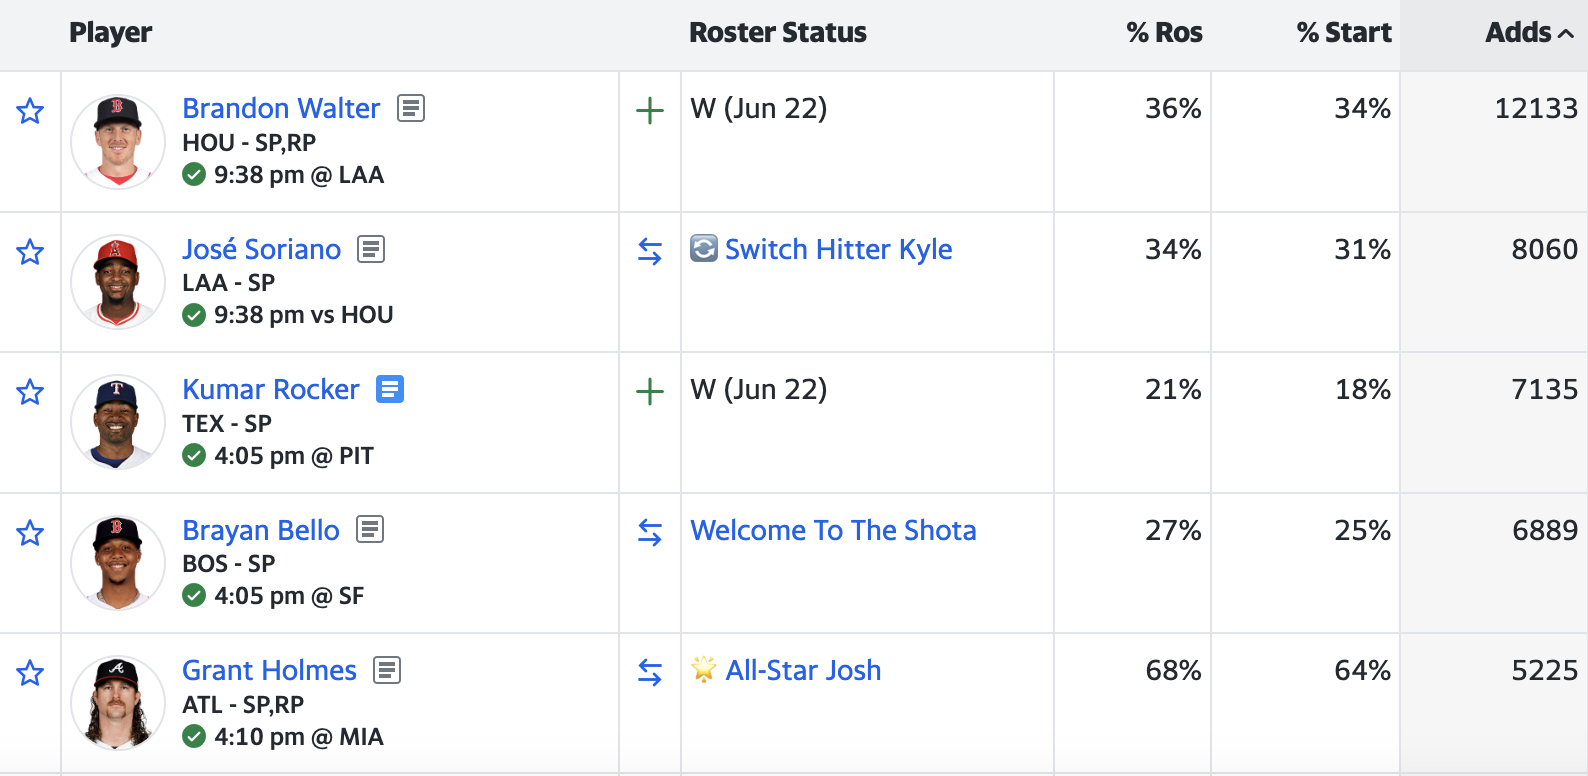Add Kumar Rocker with the plus icon
This screenshot has width=1588, height=776.
650,391
